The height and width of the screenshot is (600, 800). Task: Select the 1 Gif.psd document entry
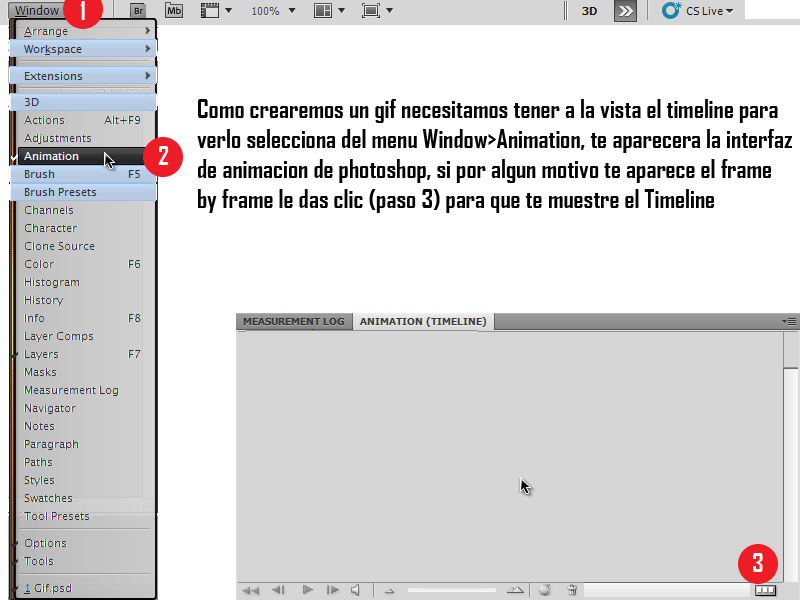pyautogui.click(x=83, y=588)
